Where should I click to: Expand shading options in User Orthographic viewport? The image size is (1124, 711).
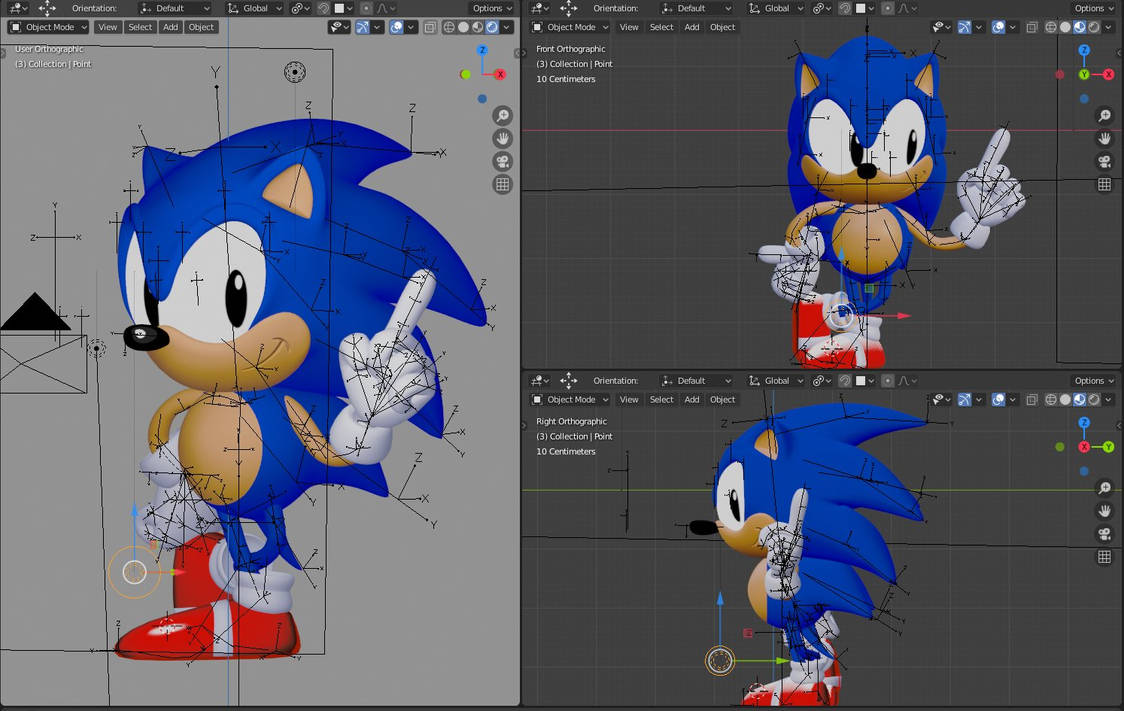pyautogui.click(x=508, y=27)
